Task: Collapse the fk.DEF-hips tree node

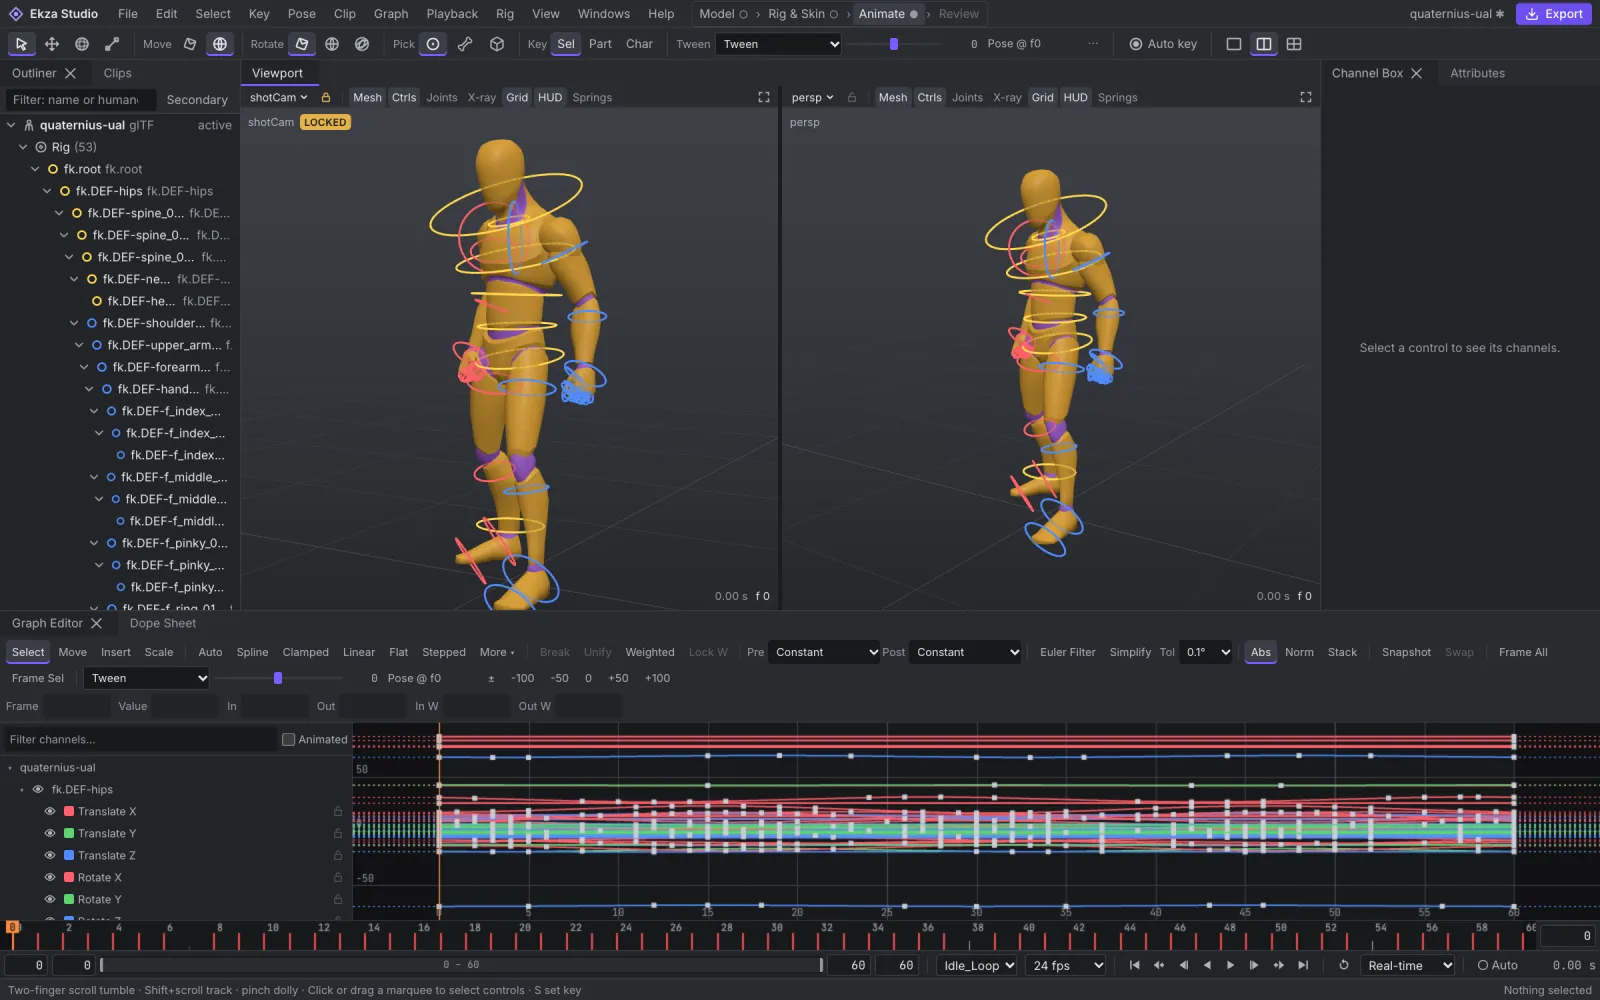Action: coord(47,191)
